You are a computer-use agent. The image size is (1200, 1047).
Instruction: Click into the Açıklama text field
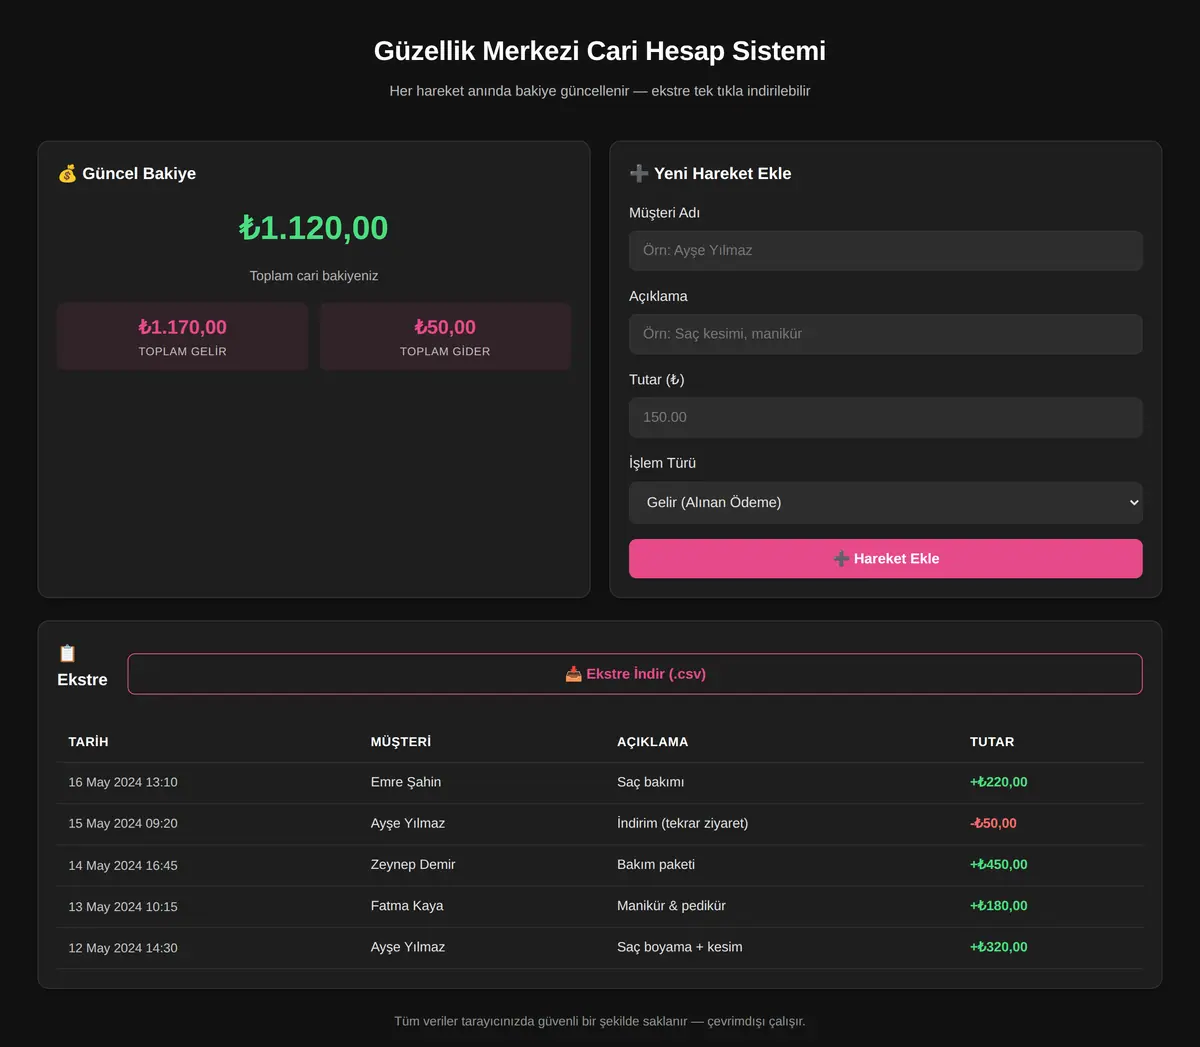point(886,334)
